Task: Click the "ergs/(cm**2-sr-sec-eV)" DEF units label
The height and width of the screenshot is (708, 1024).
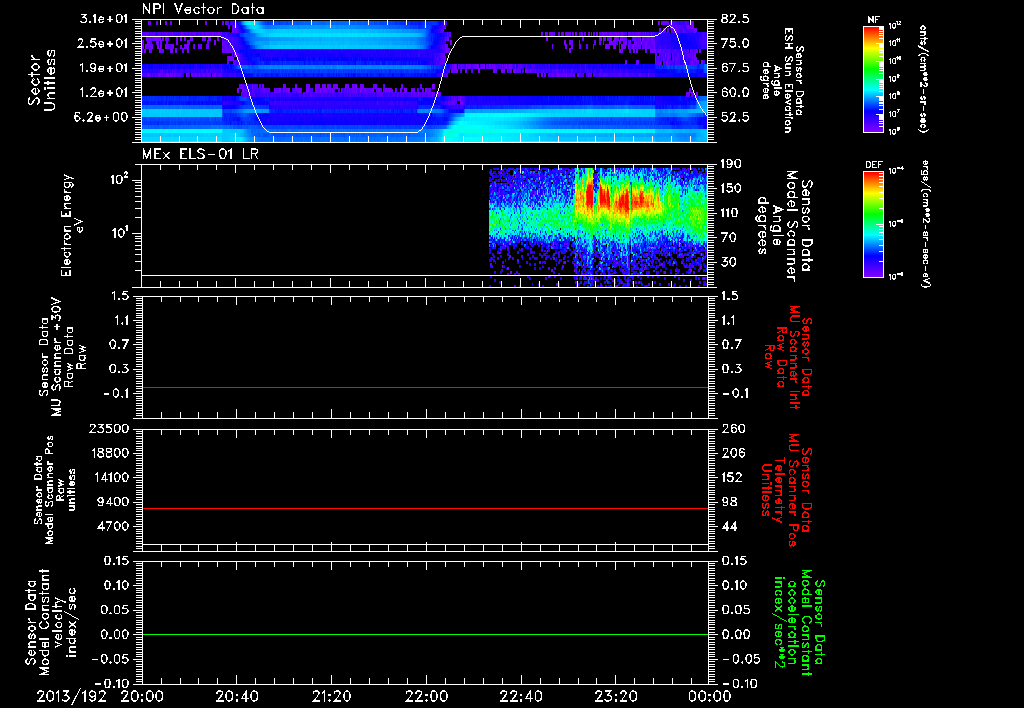Action: pyautogui.click(x=925, y=223)
